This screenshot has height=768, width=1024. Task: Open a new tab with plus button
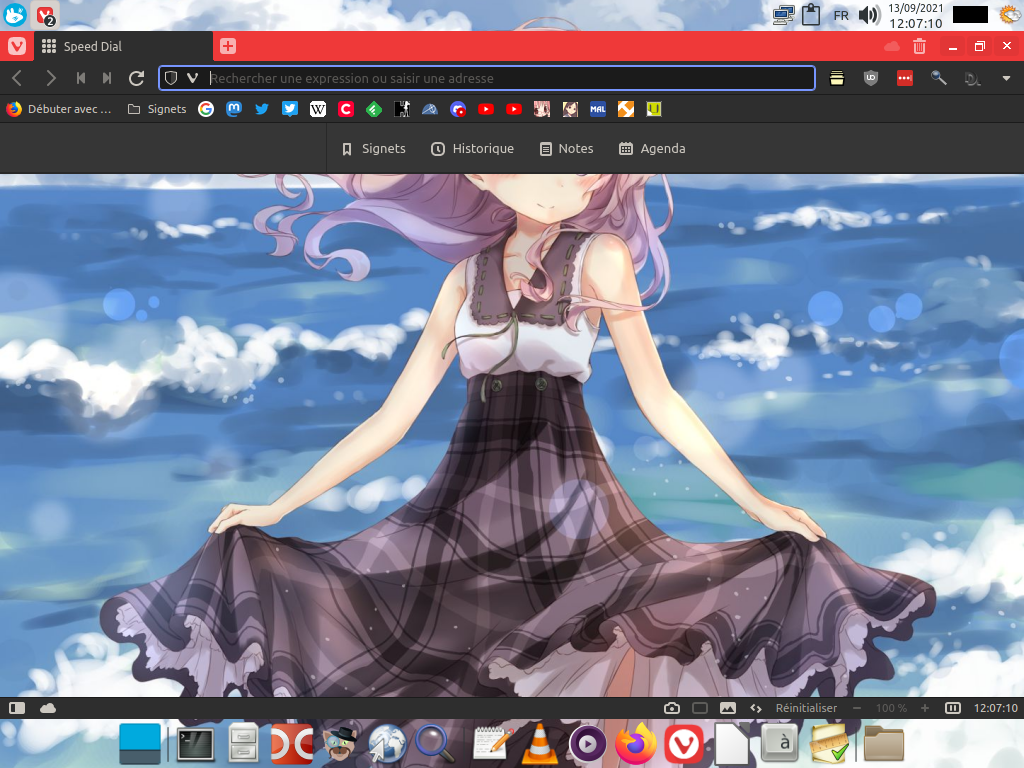click(228, 46)
